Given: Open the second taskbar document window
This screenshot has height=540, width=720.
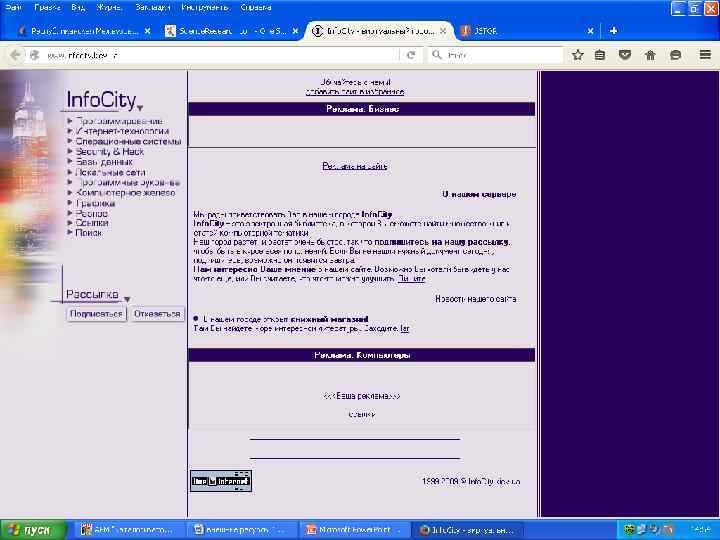Looking at the screenshot, I should pos(242,530).
